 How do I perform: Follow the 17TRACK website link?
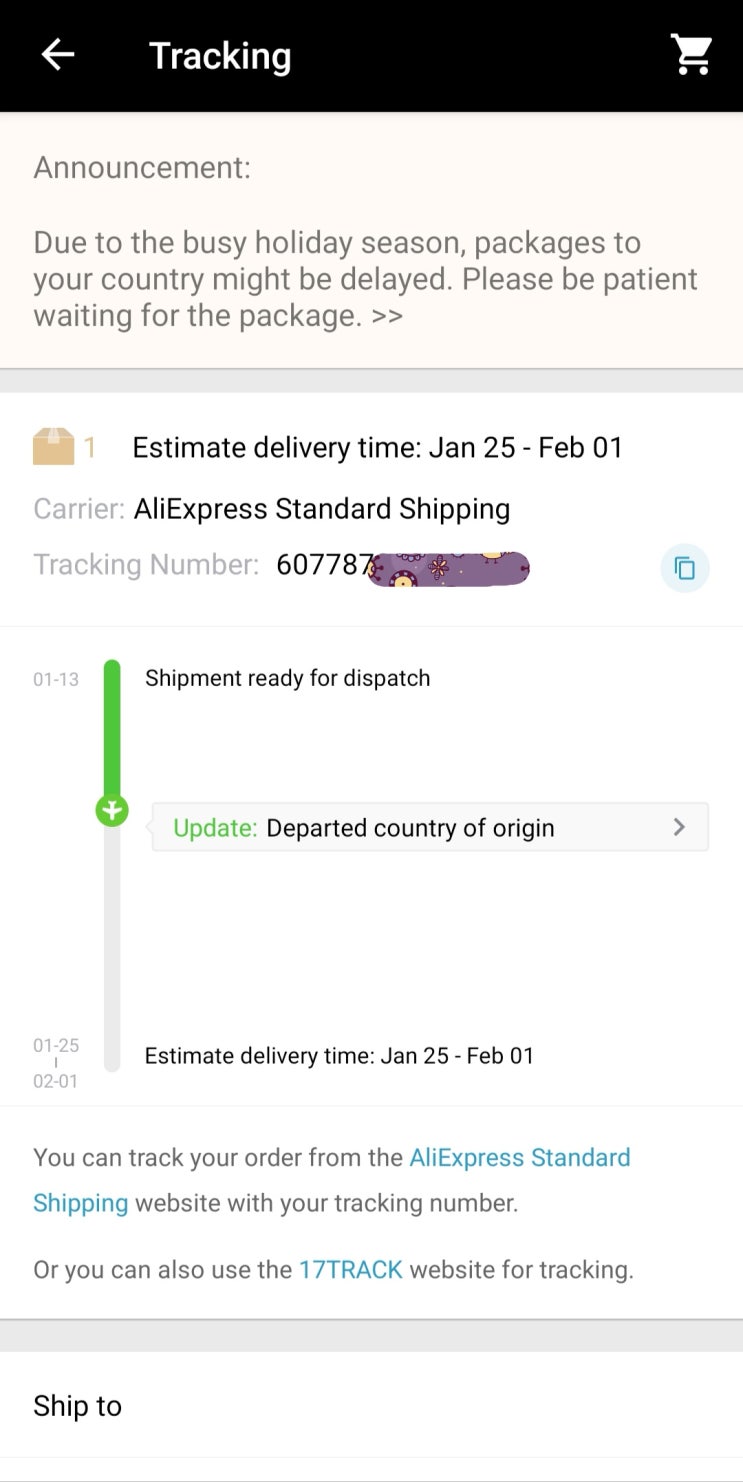[x=351, y=1270]
